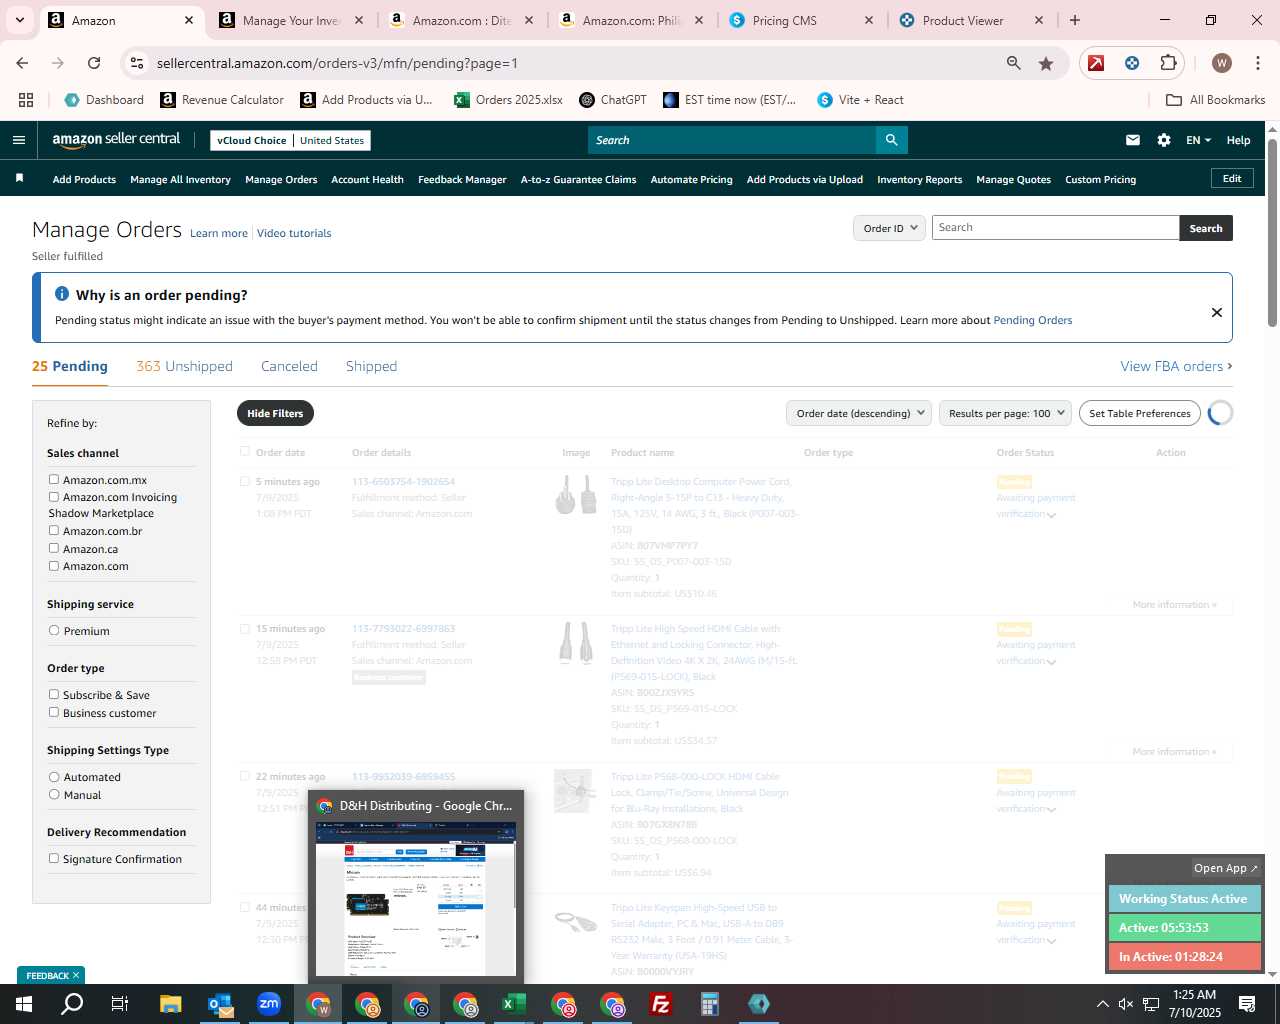Click the Seller Central top search box
This screenshot has height=1024, width=1280.
(x=731, y=140)
